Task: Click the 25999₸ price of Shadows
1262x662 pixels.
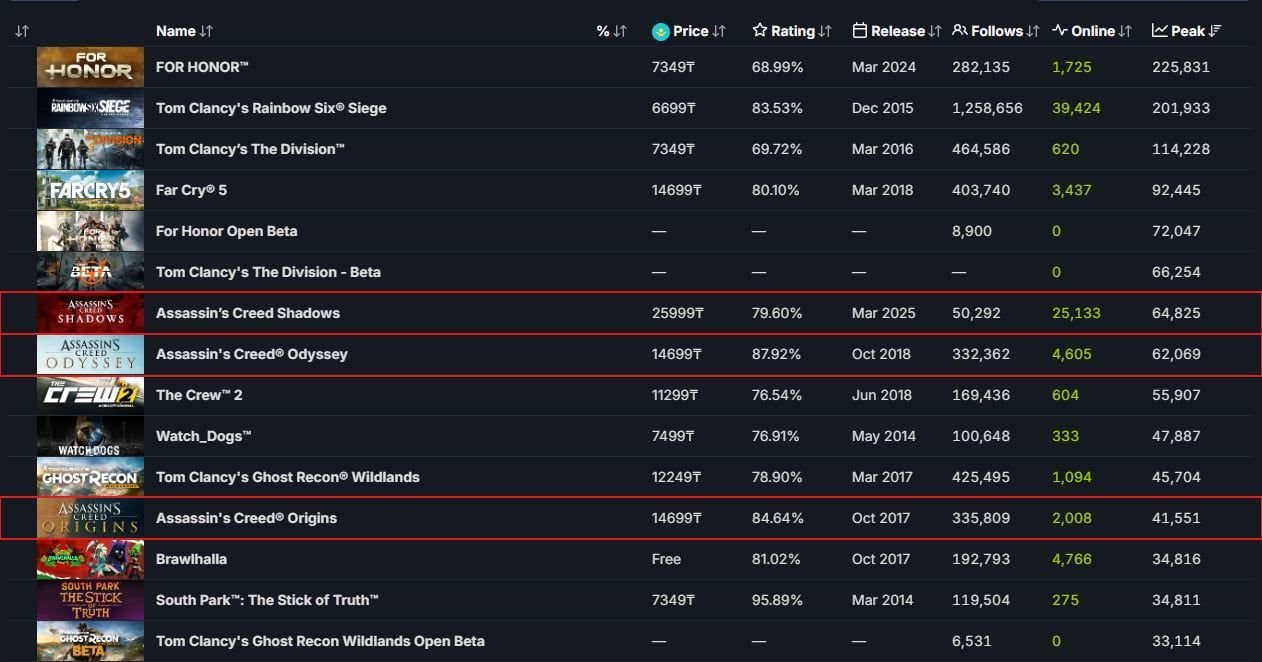Action: click(x=678, y=313)
